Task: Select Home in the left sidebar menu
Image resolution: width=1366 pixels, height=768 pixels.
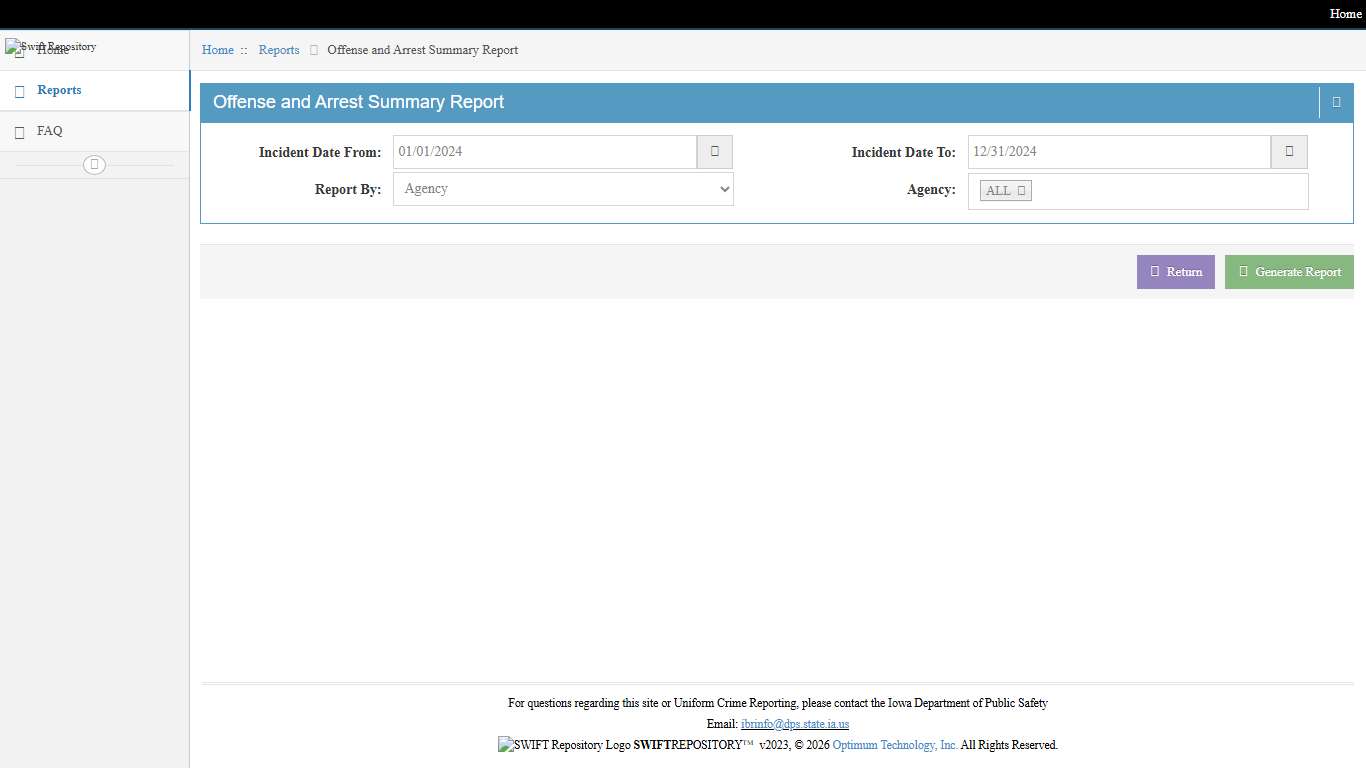Action: [x=53, y=50]
